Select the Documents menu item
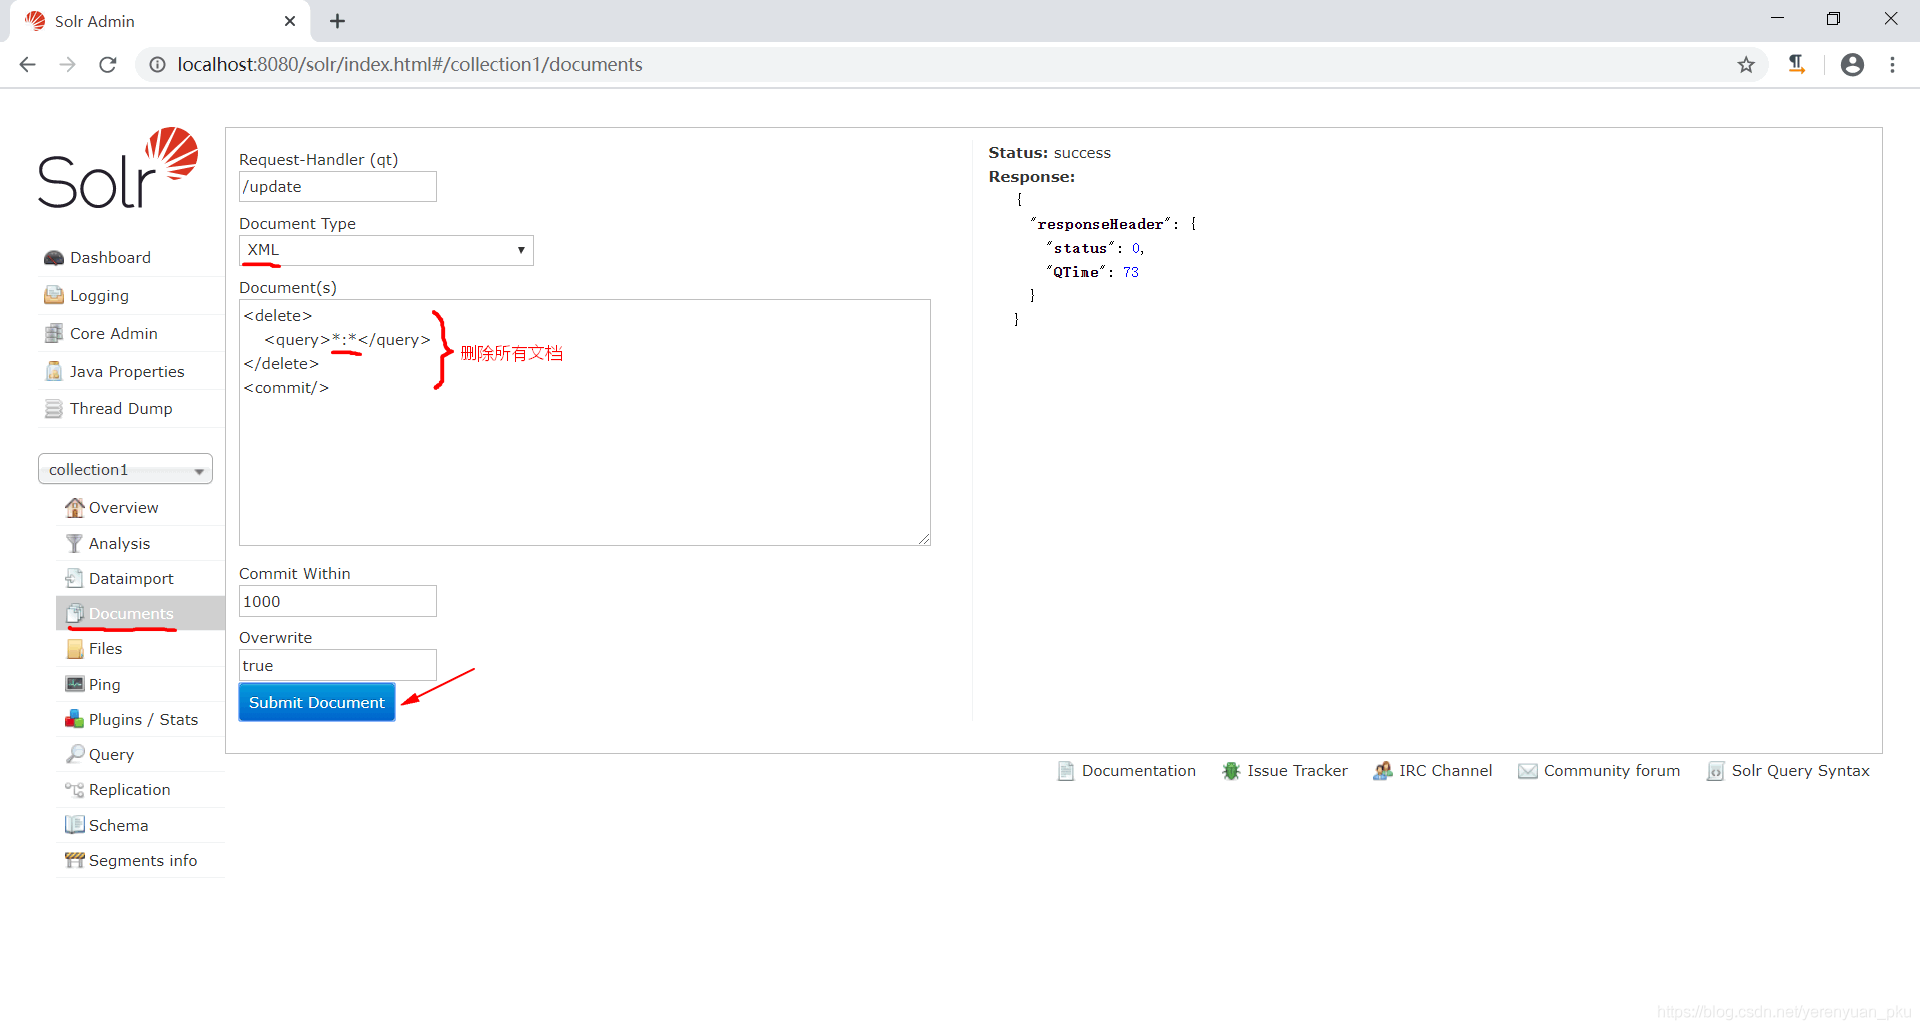The width and height of the screenshot is (1920, 1030). [x=140, y=614]
